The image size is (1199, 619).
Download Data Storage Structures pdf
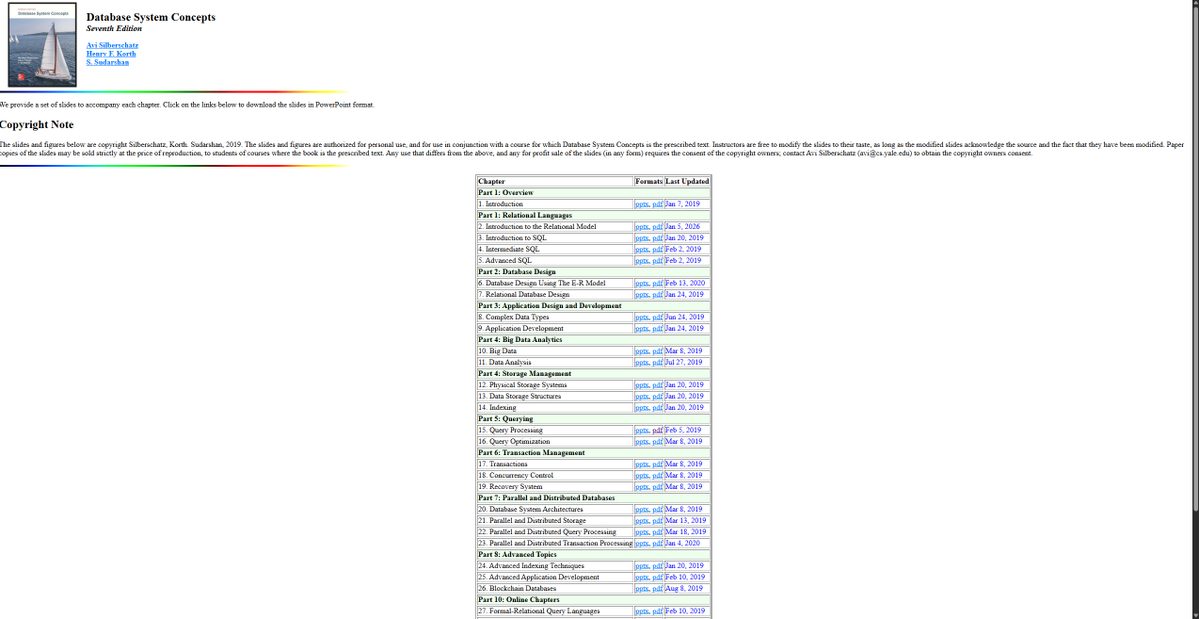(x=657, y=397)
